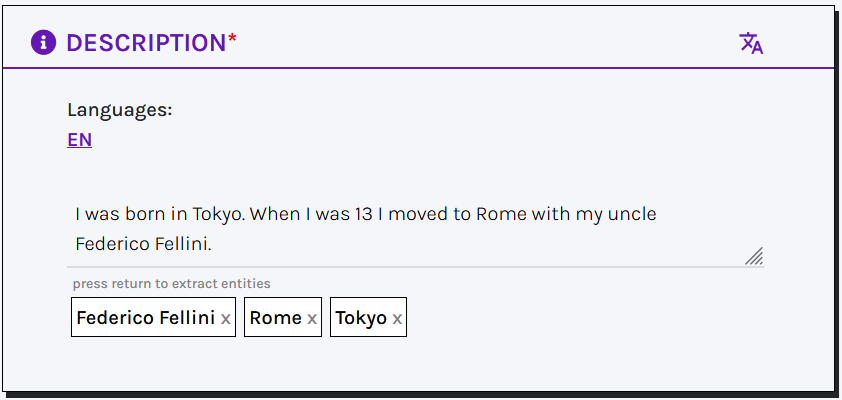The height and width of the screenshot is (400, 842).
Task: Remove the Tokyo entity tag
Action: tap(397, 318)
